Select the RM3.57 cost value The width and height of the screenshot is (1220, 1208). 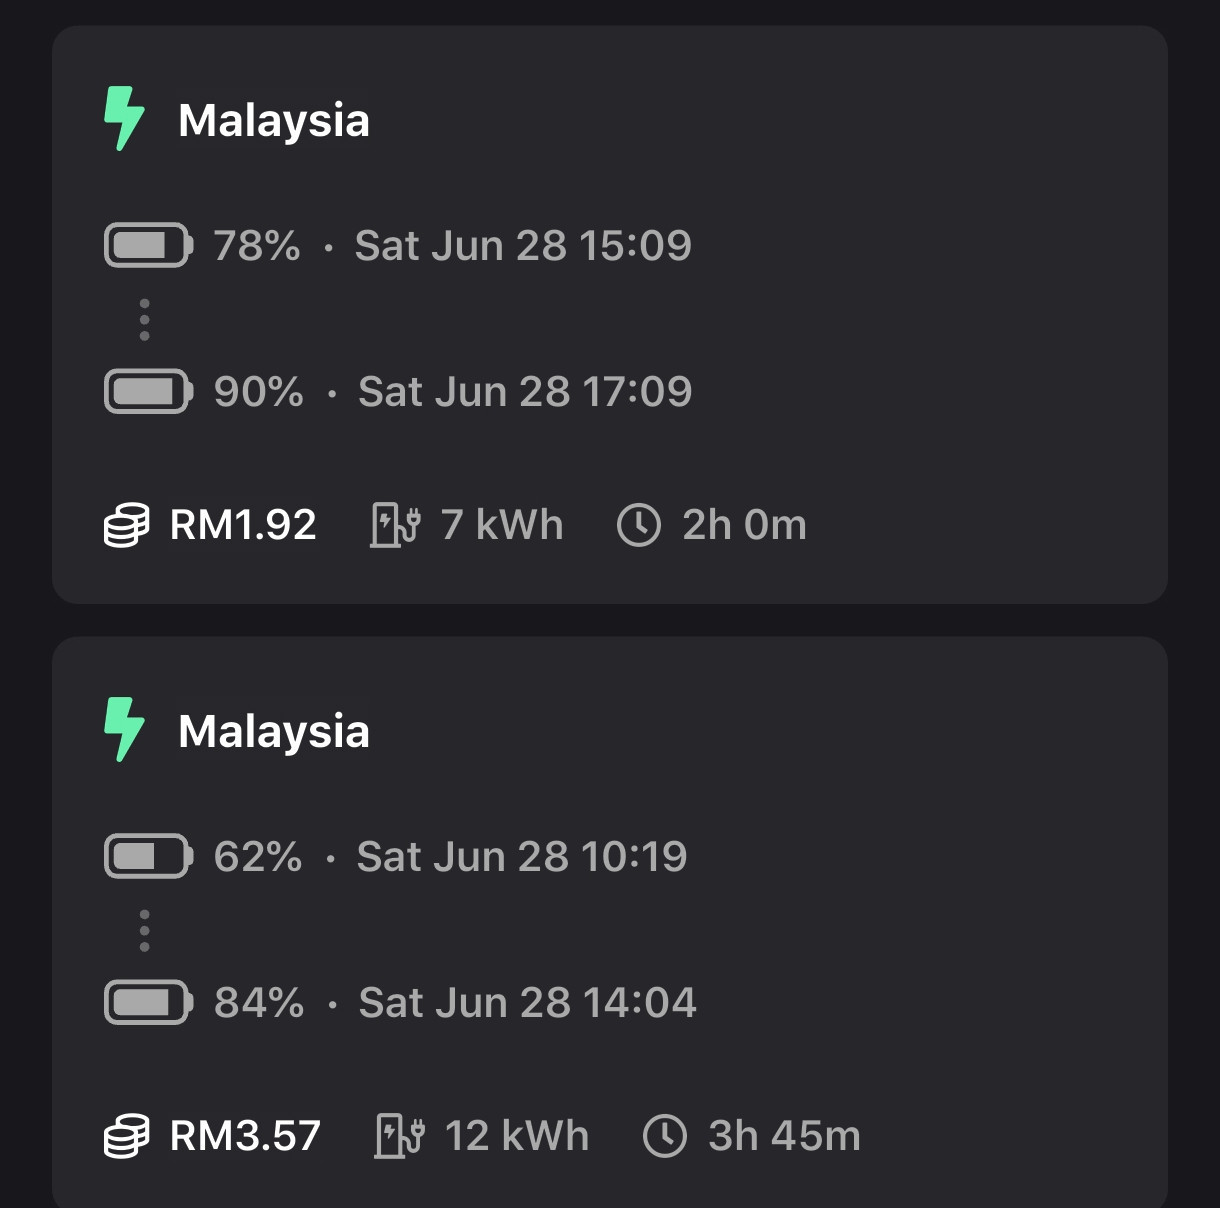245,1136
